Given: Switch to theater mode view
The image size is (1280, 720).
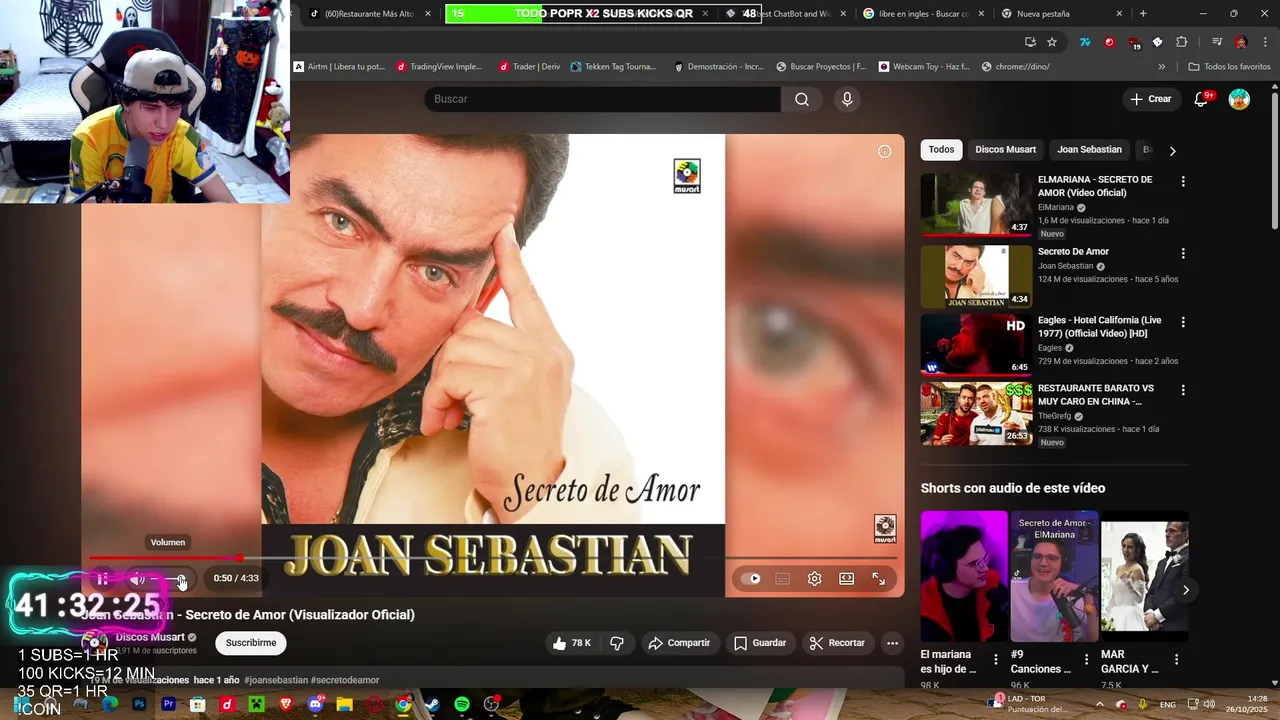Looking at the screenshot, I should point(847,578).
